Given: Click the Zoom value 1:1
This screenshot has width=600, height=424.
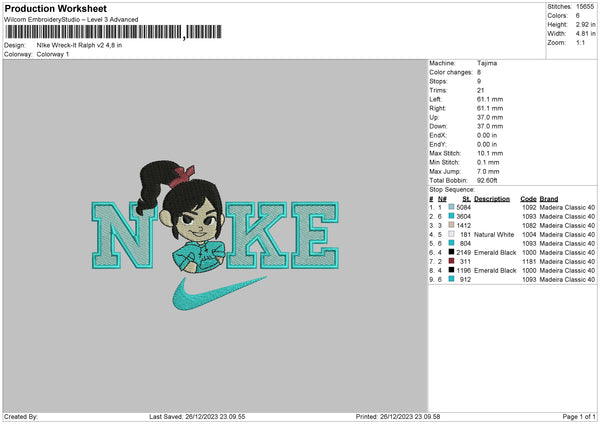Looking at the screenshot, I should (580, 42).
